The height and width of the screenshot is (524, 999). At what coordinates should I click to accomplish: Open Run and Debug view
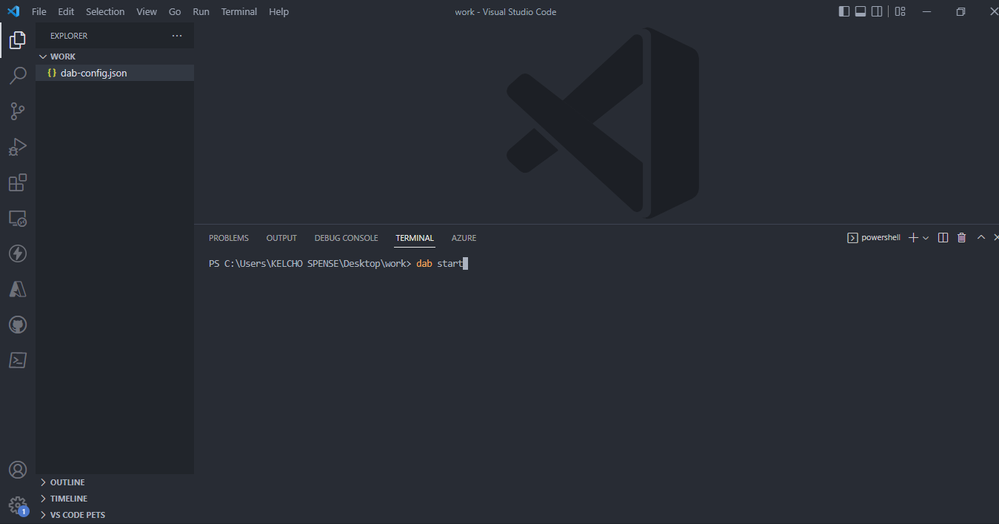click(18, 147)
